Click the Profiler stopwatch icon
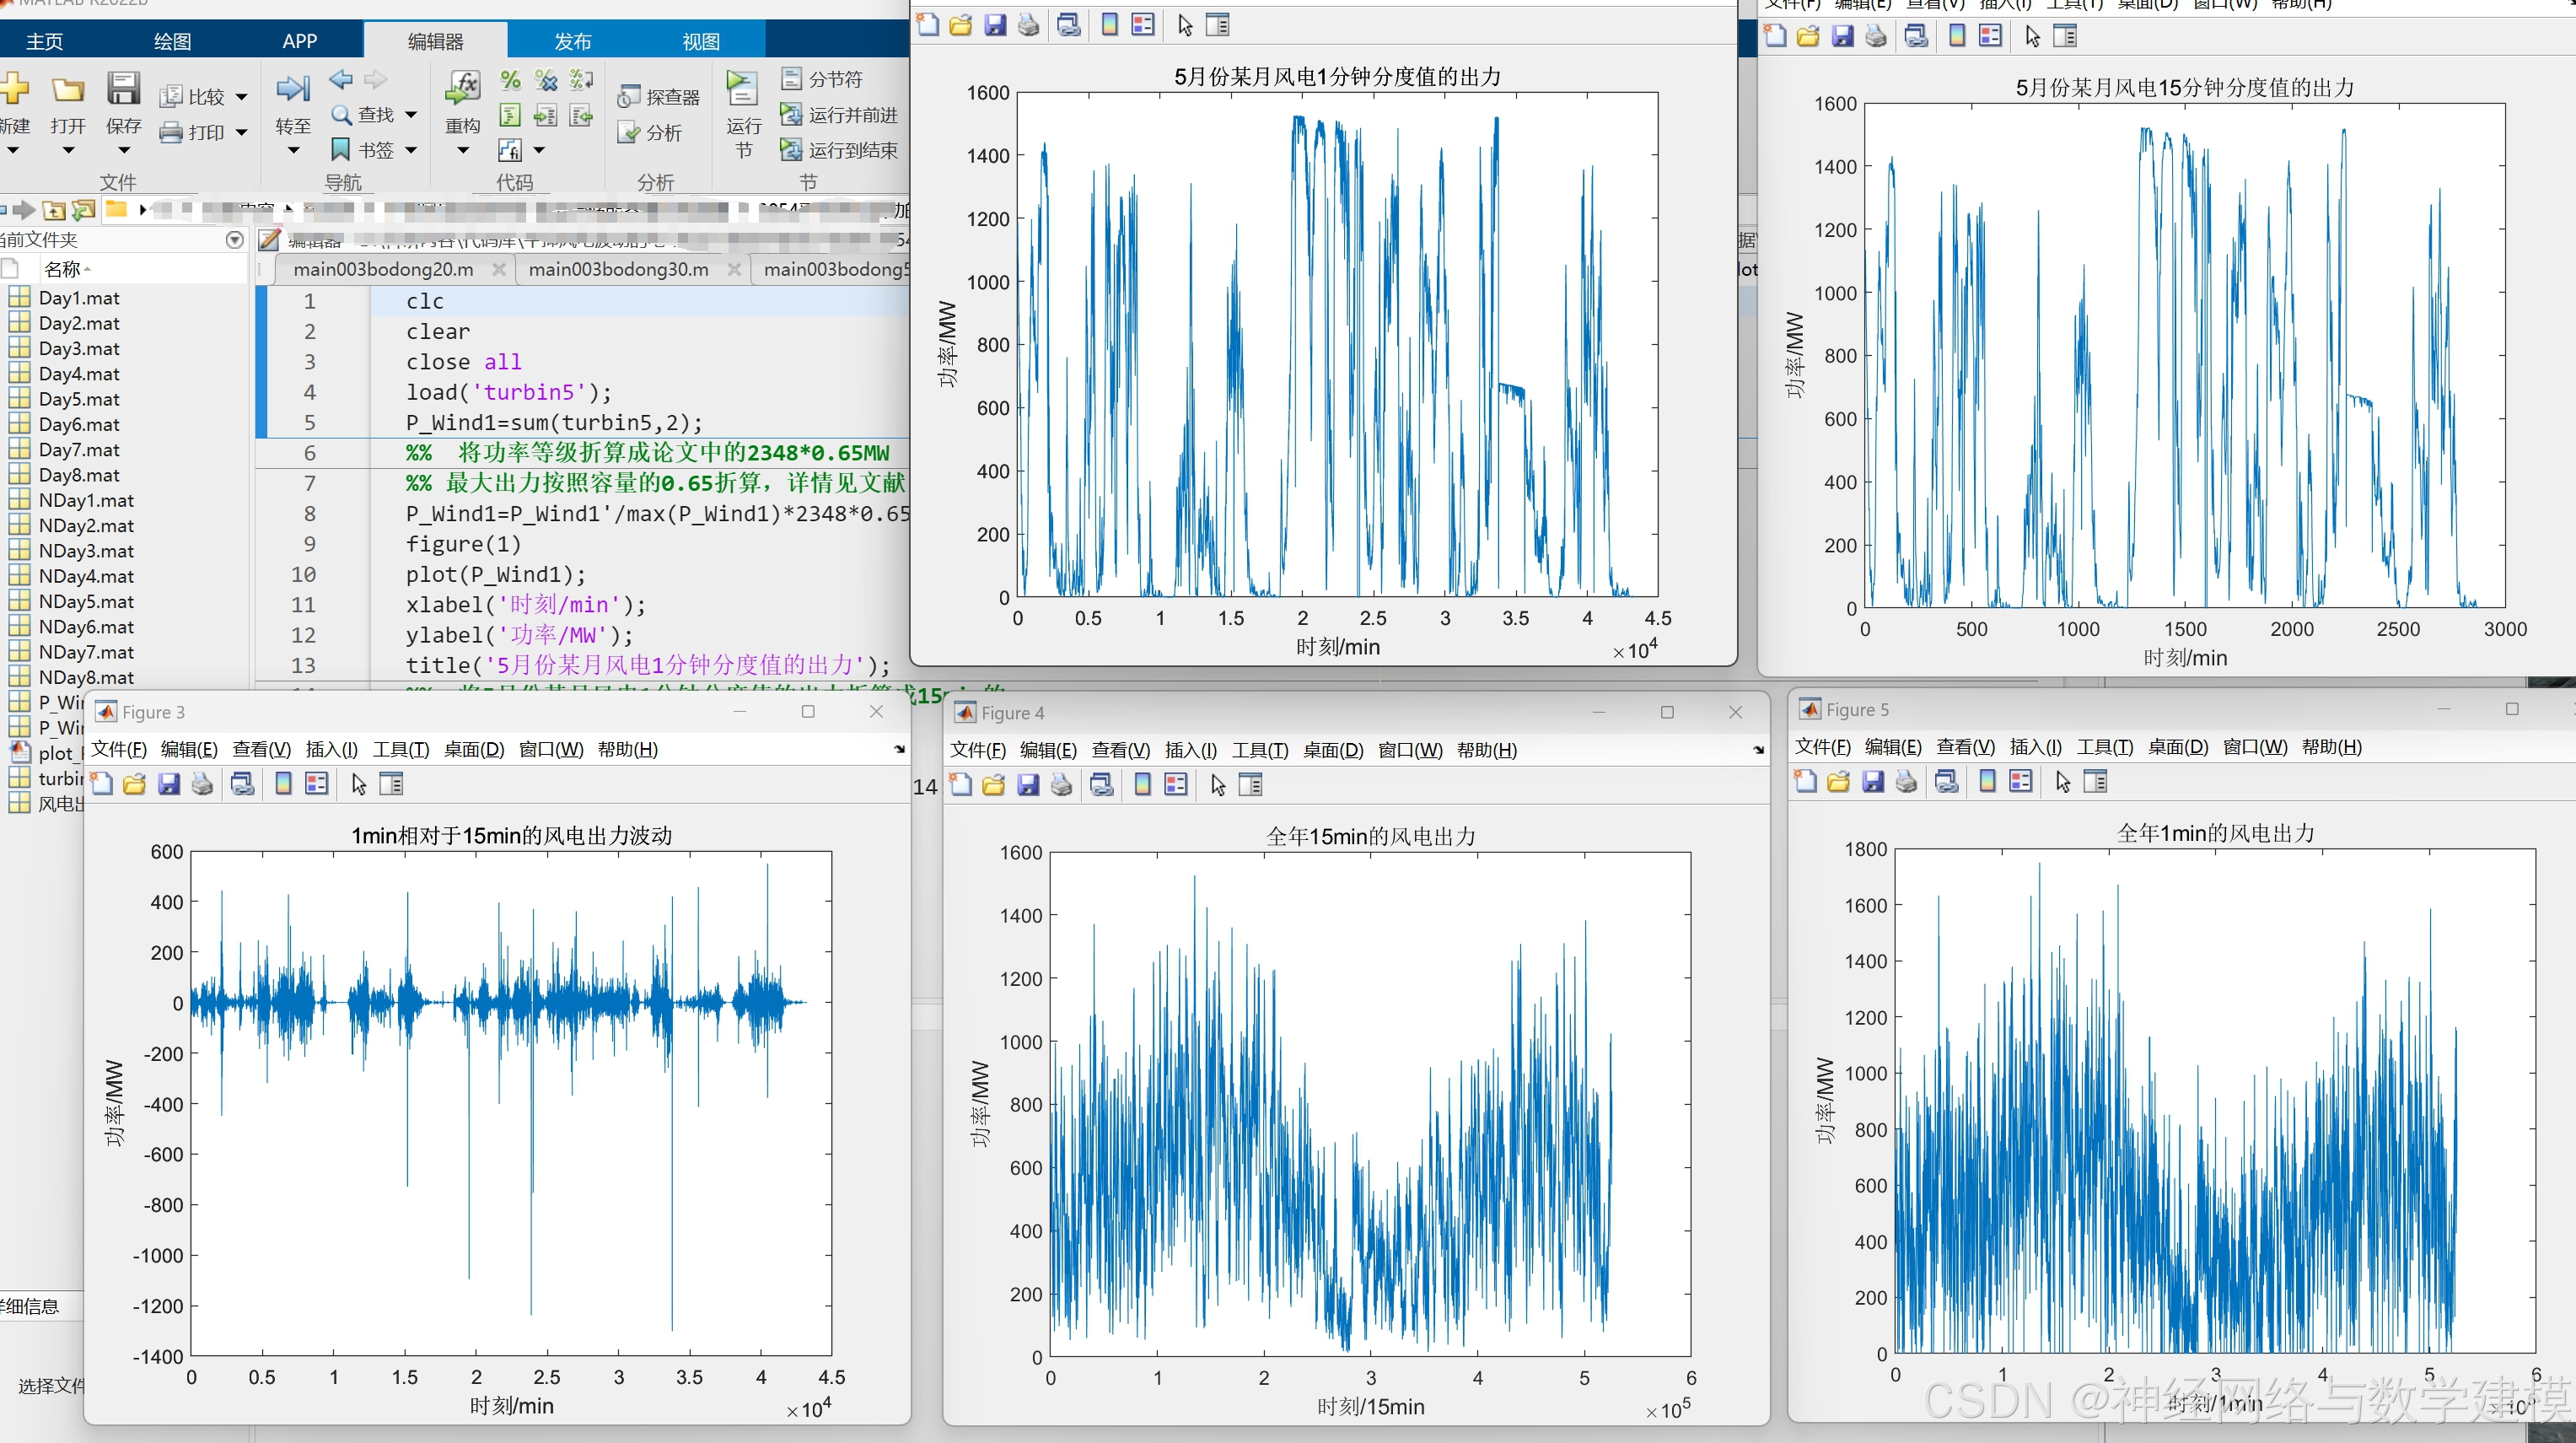 point(628,97)
